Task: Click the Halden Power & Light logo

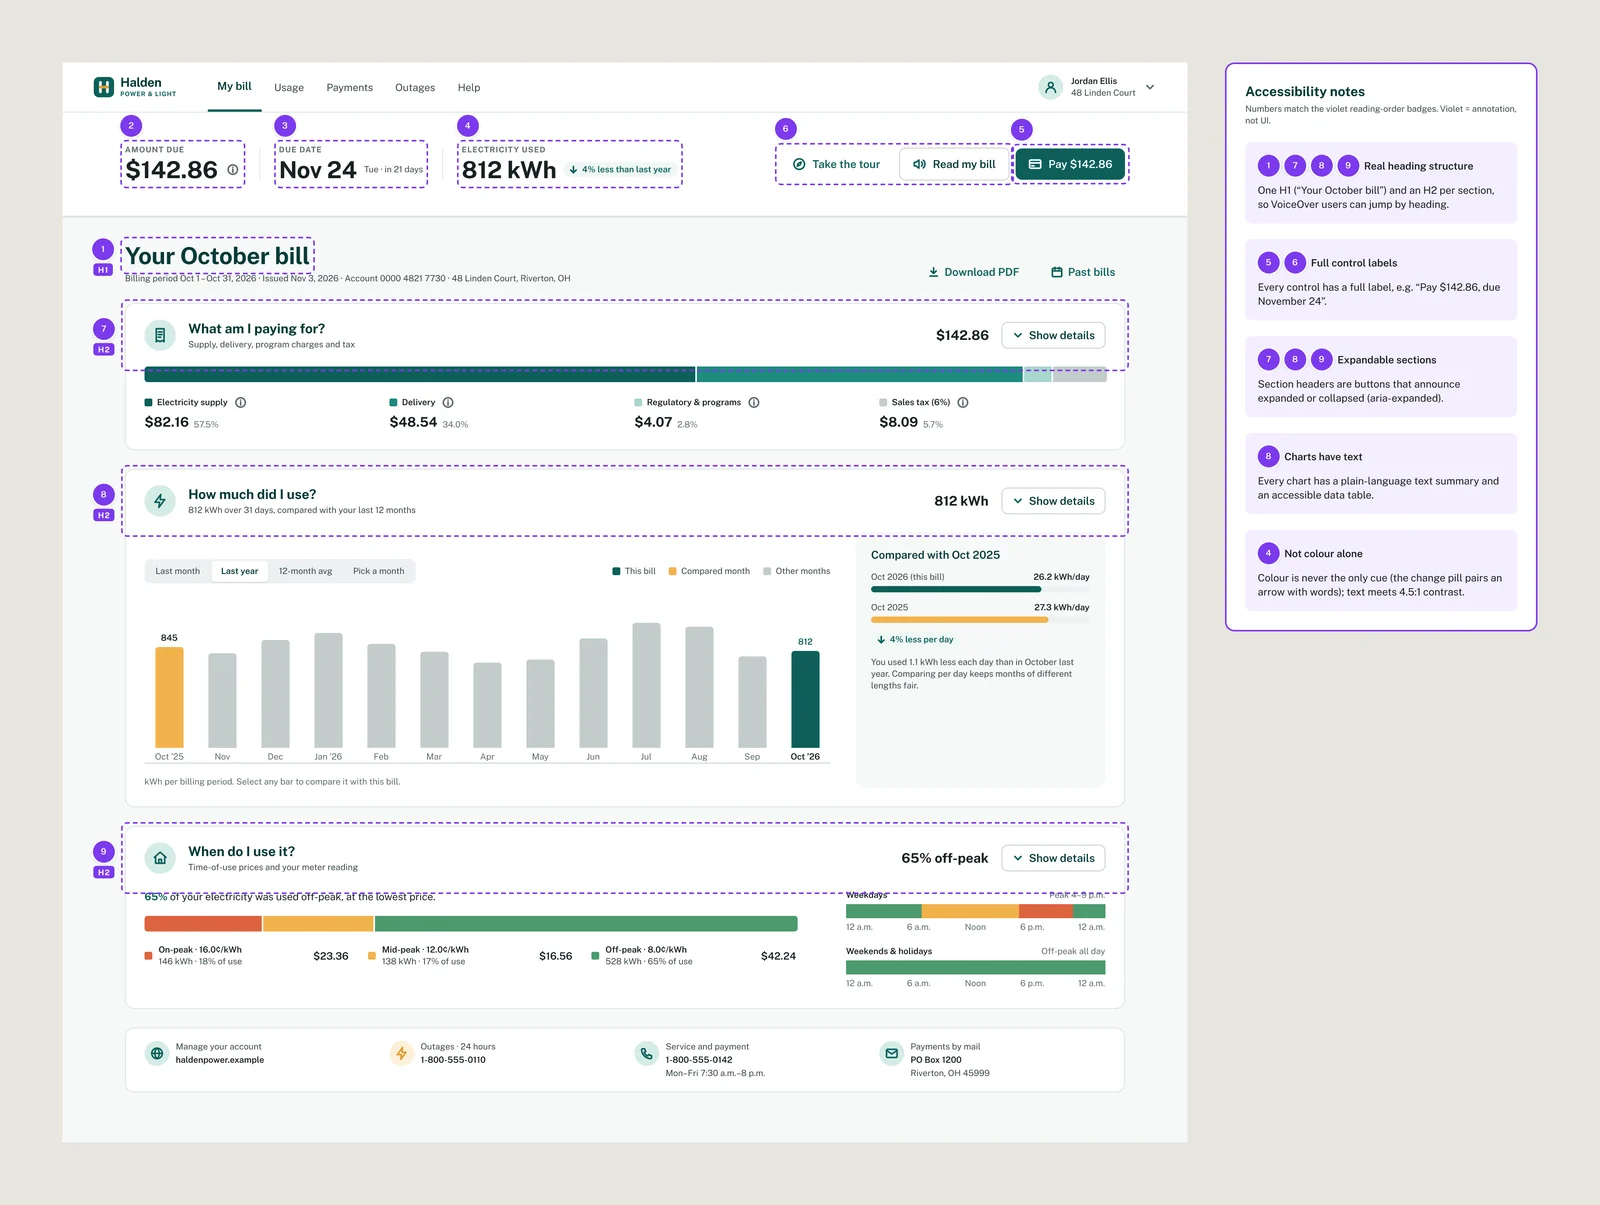Action: click(x=134, y=87)
